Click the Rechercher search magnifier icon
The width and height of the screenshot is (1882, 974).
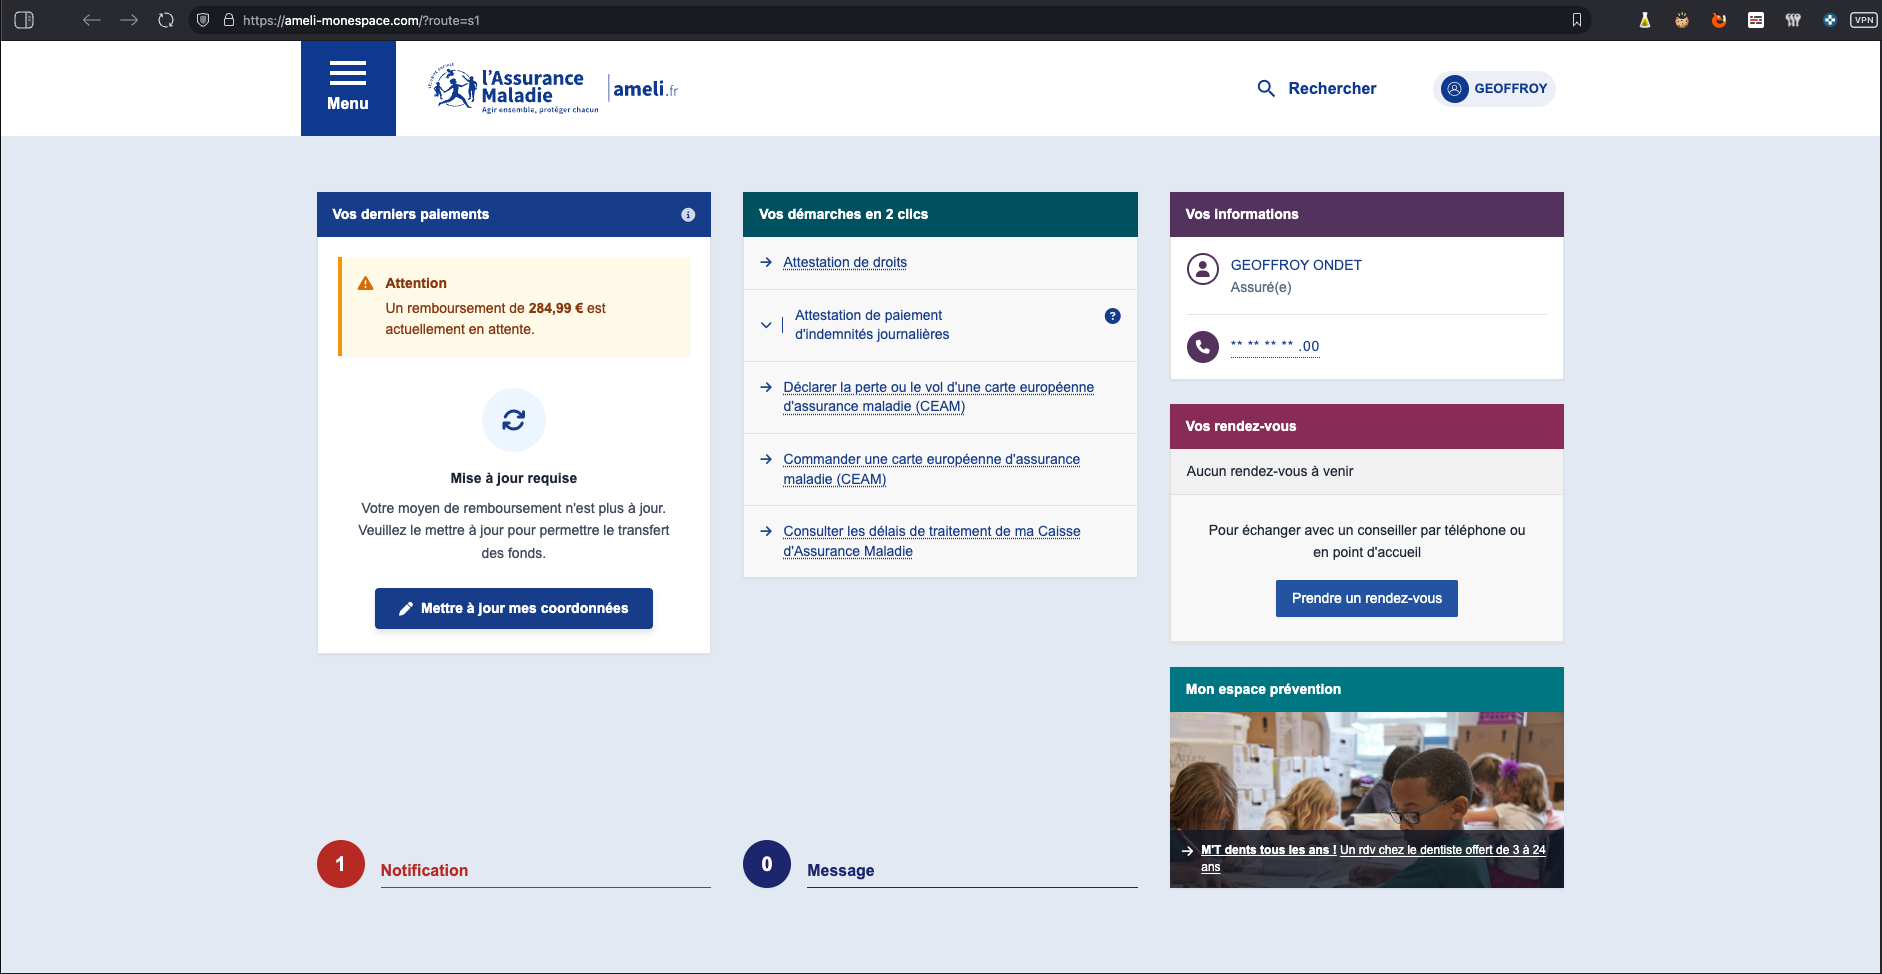click(x=1266, y=89)
